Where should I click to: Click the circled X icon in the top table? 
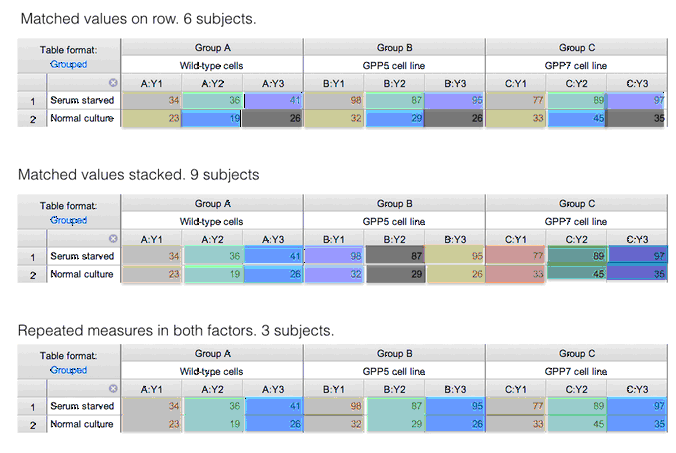point(112,83)
